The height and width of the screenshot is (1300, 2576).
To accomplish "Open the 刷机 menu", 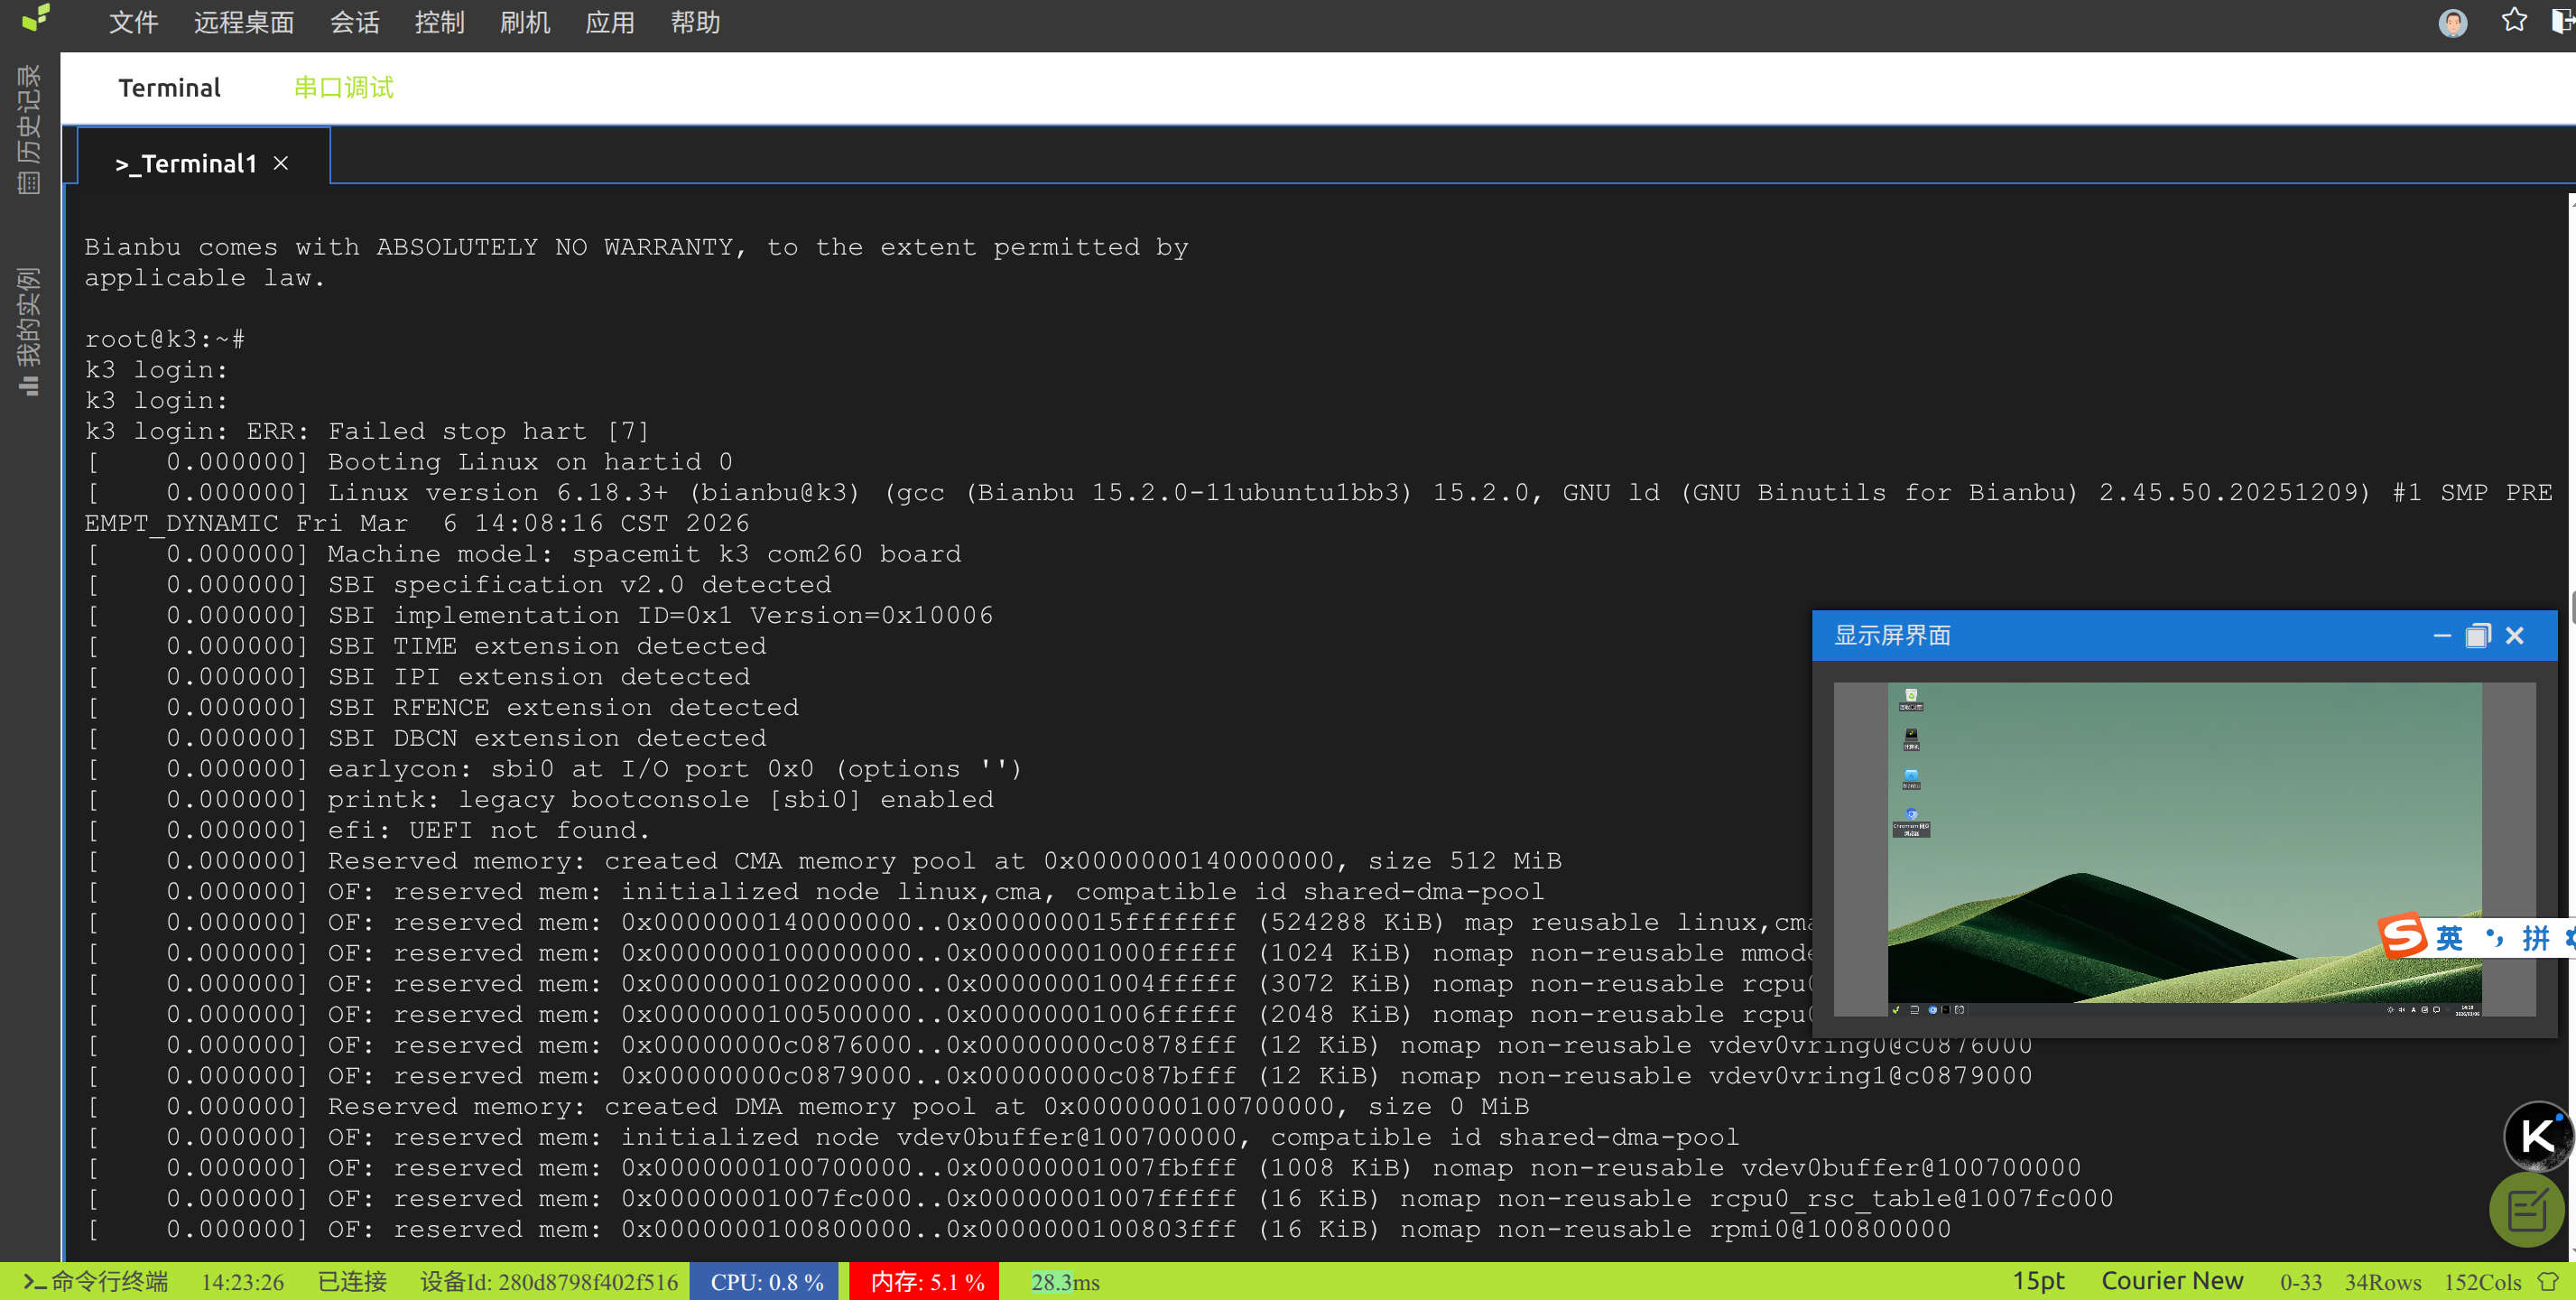I will pos(524,22).
